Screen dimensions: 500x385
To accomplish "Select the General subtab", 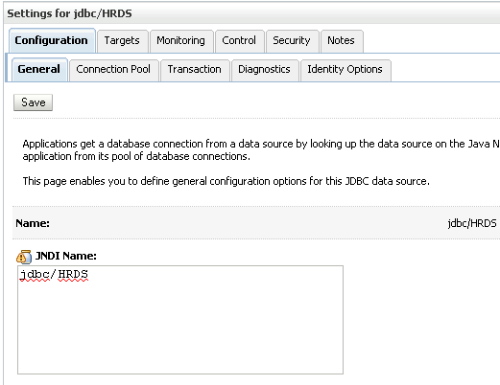I will point(39,69).
